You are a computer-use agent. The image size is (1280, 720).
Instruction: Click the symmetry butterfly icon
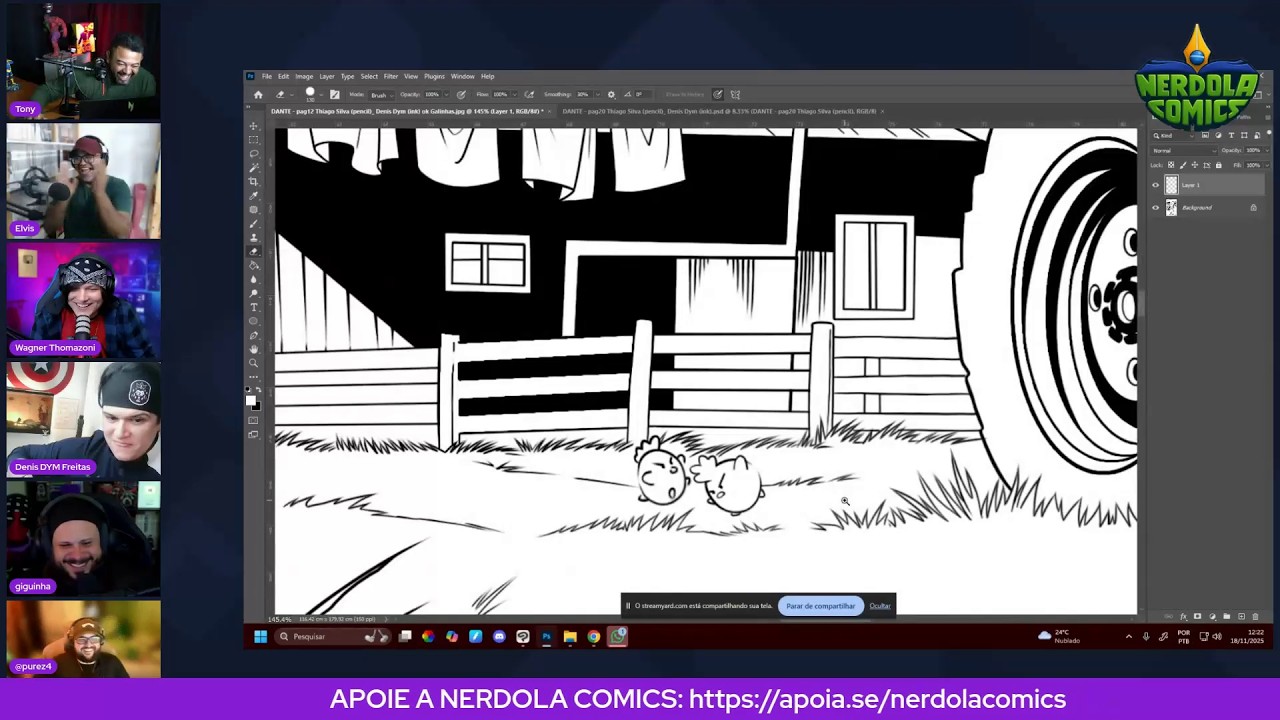coord(735,95)
